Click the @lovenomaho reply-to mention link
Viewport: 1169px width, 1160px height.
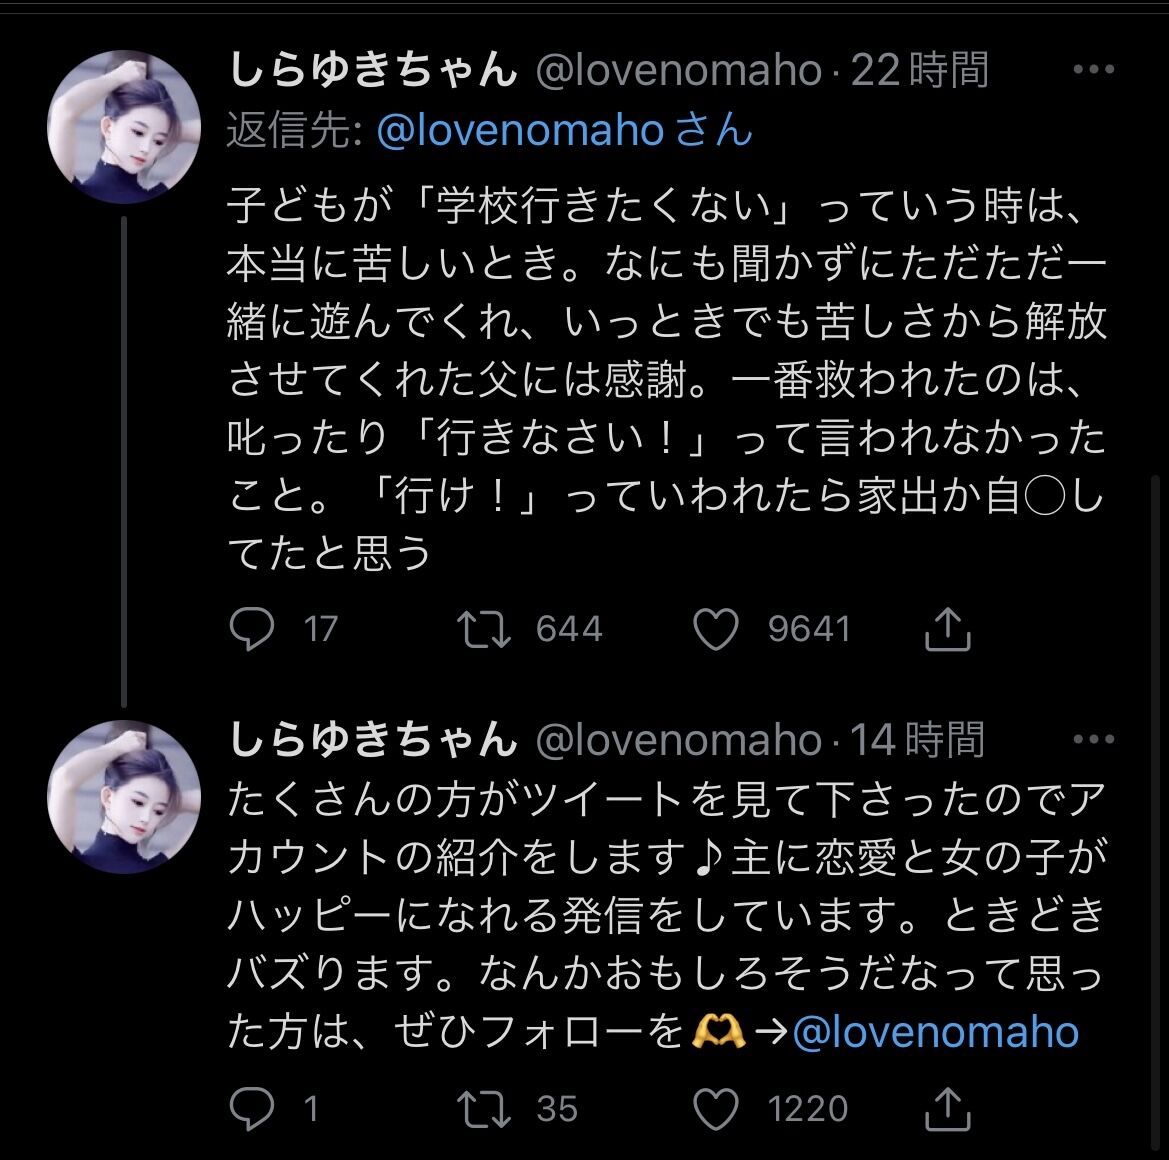[520, 132]
